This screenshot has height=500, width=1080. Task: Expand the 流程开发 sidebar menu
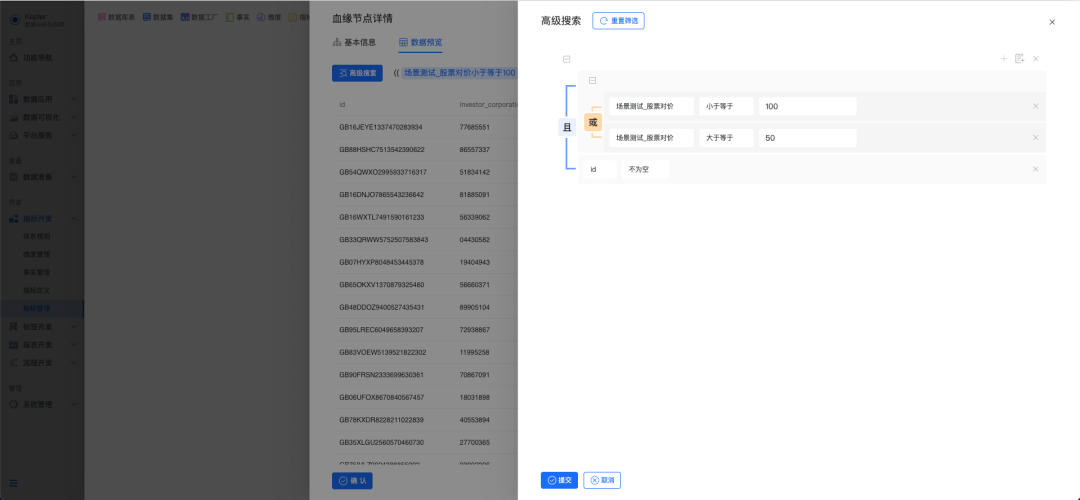click(x=42, y=362)
